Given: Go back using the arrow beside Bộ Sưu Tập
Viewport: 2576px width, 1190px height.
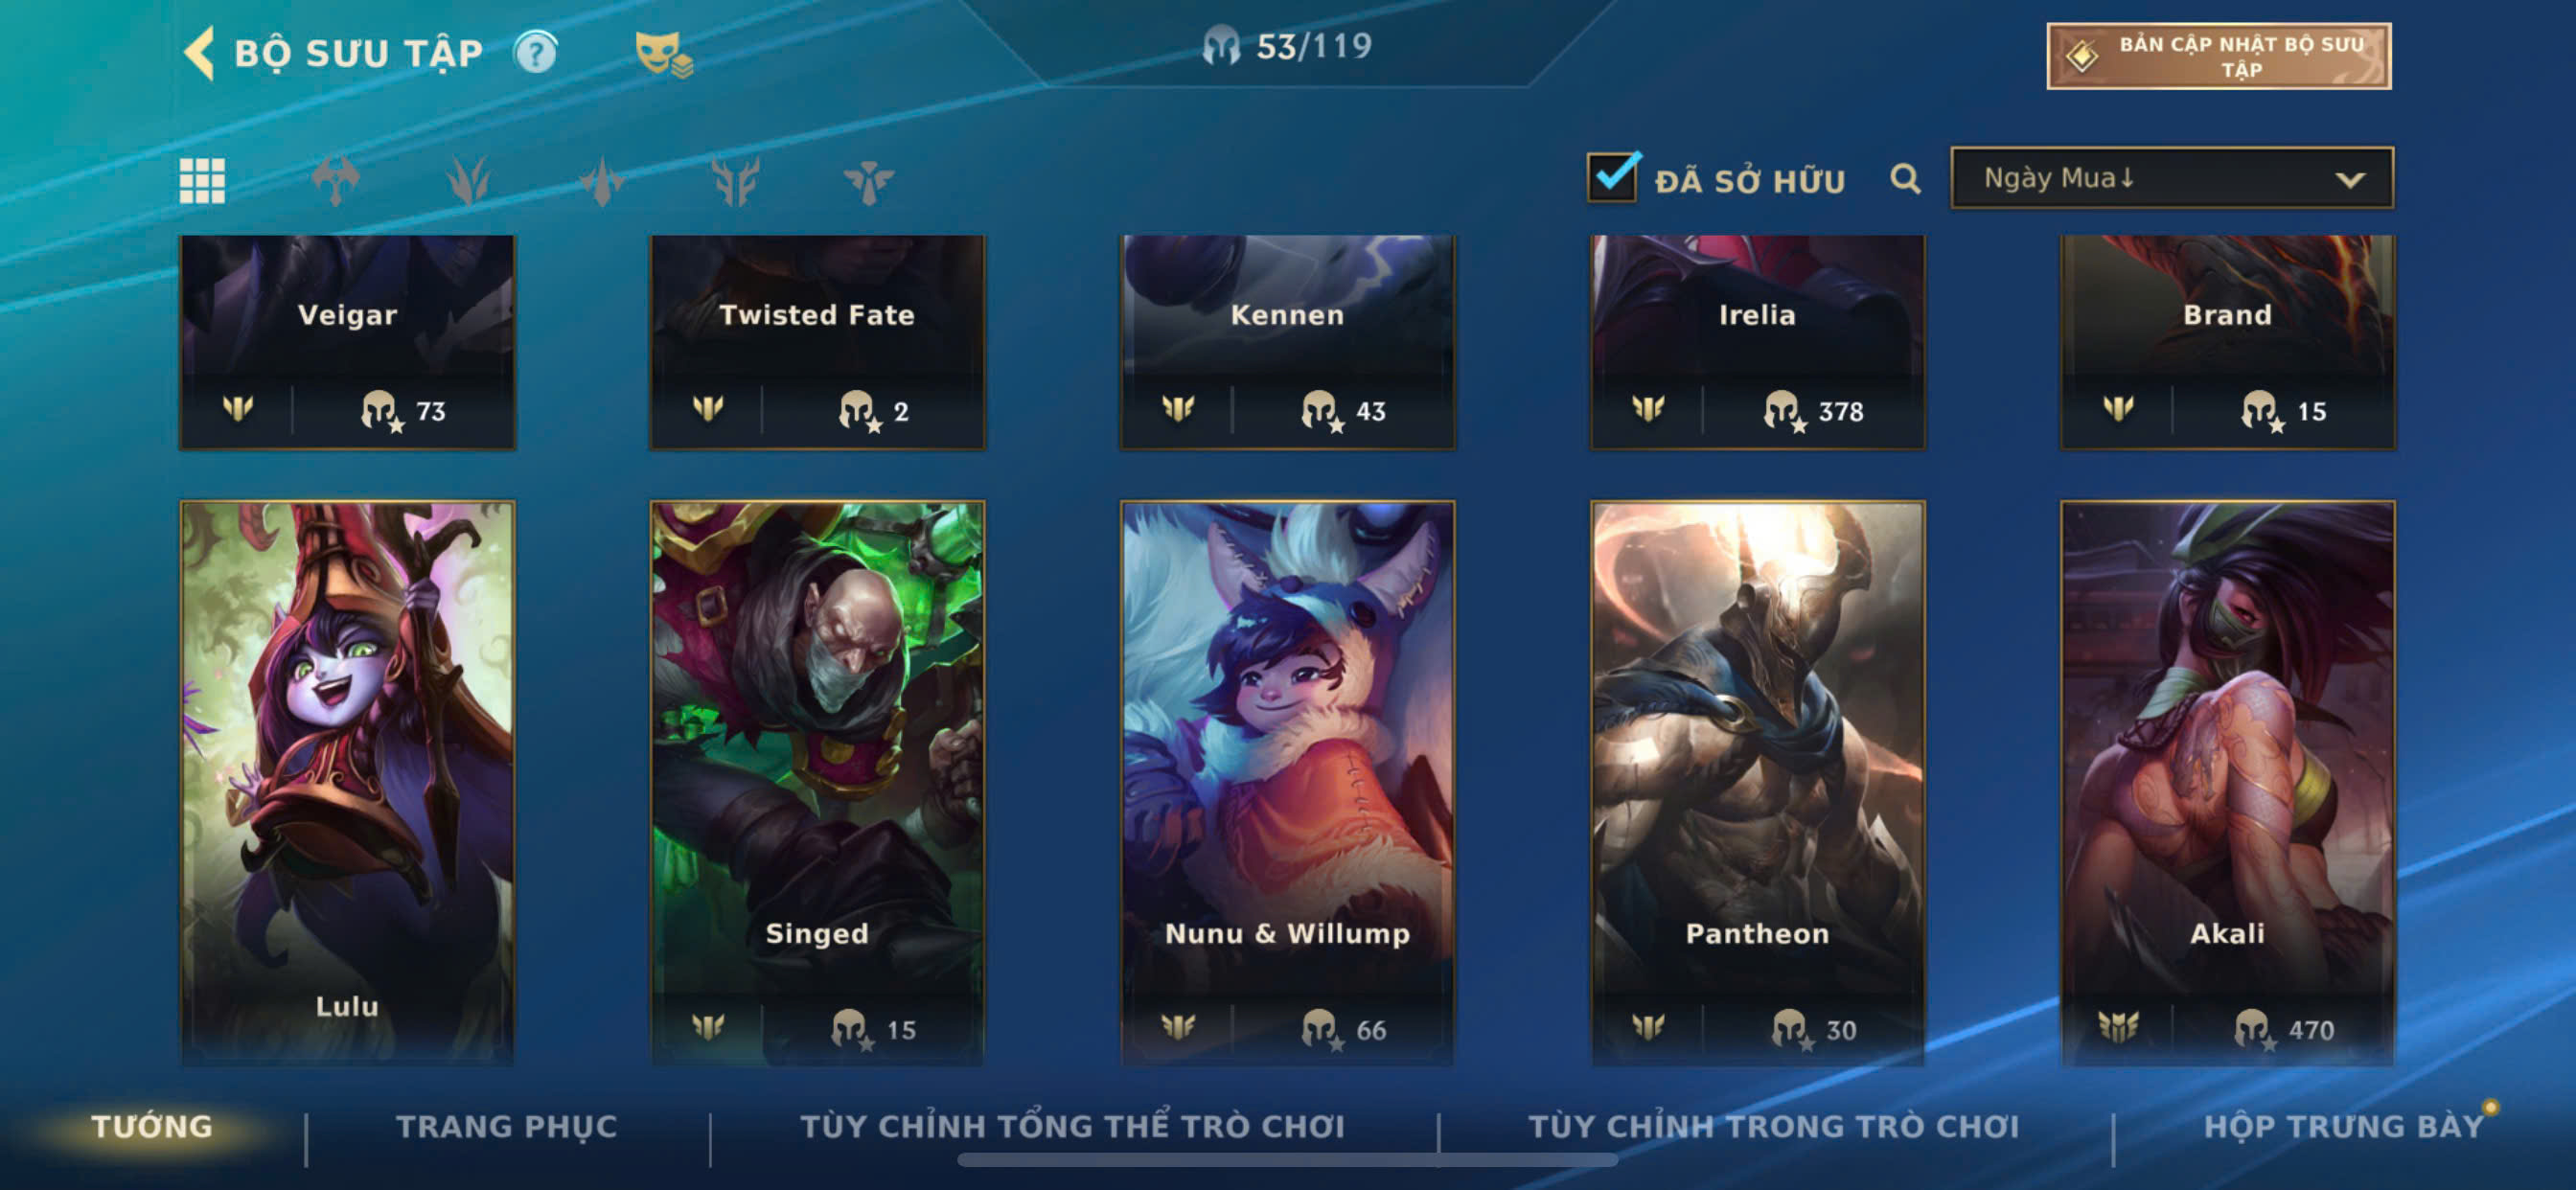Looking at the screenshot, I should point(200,53).
